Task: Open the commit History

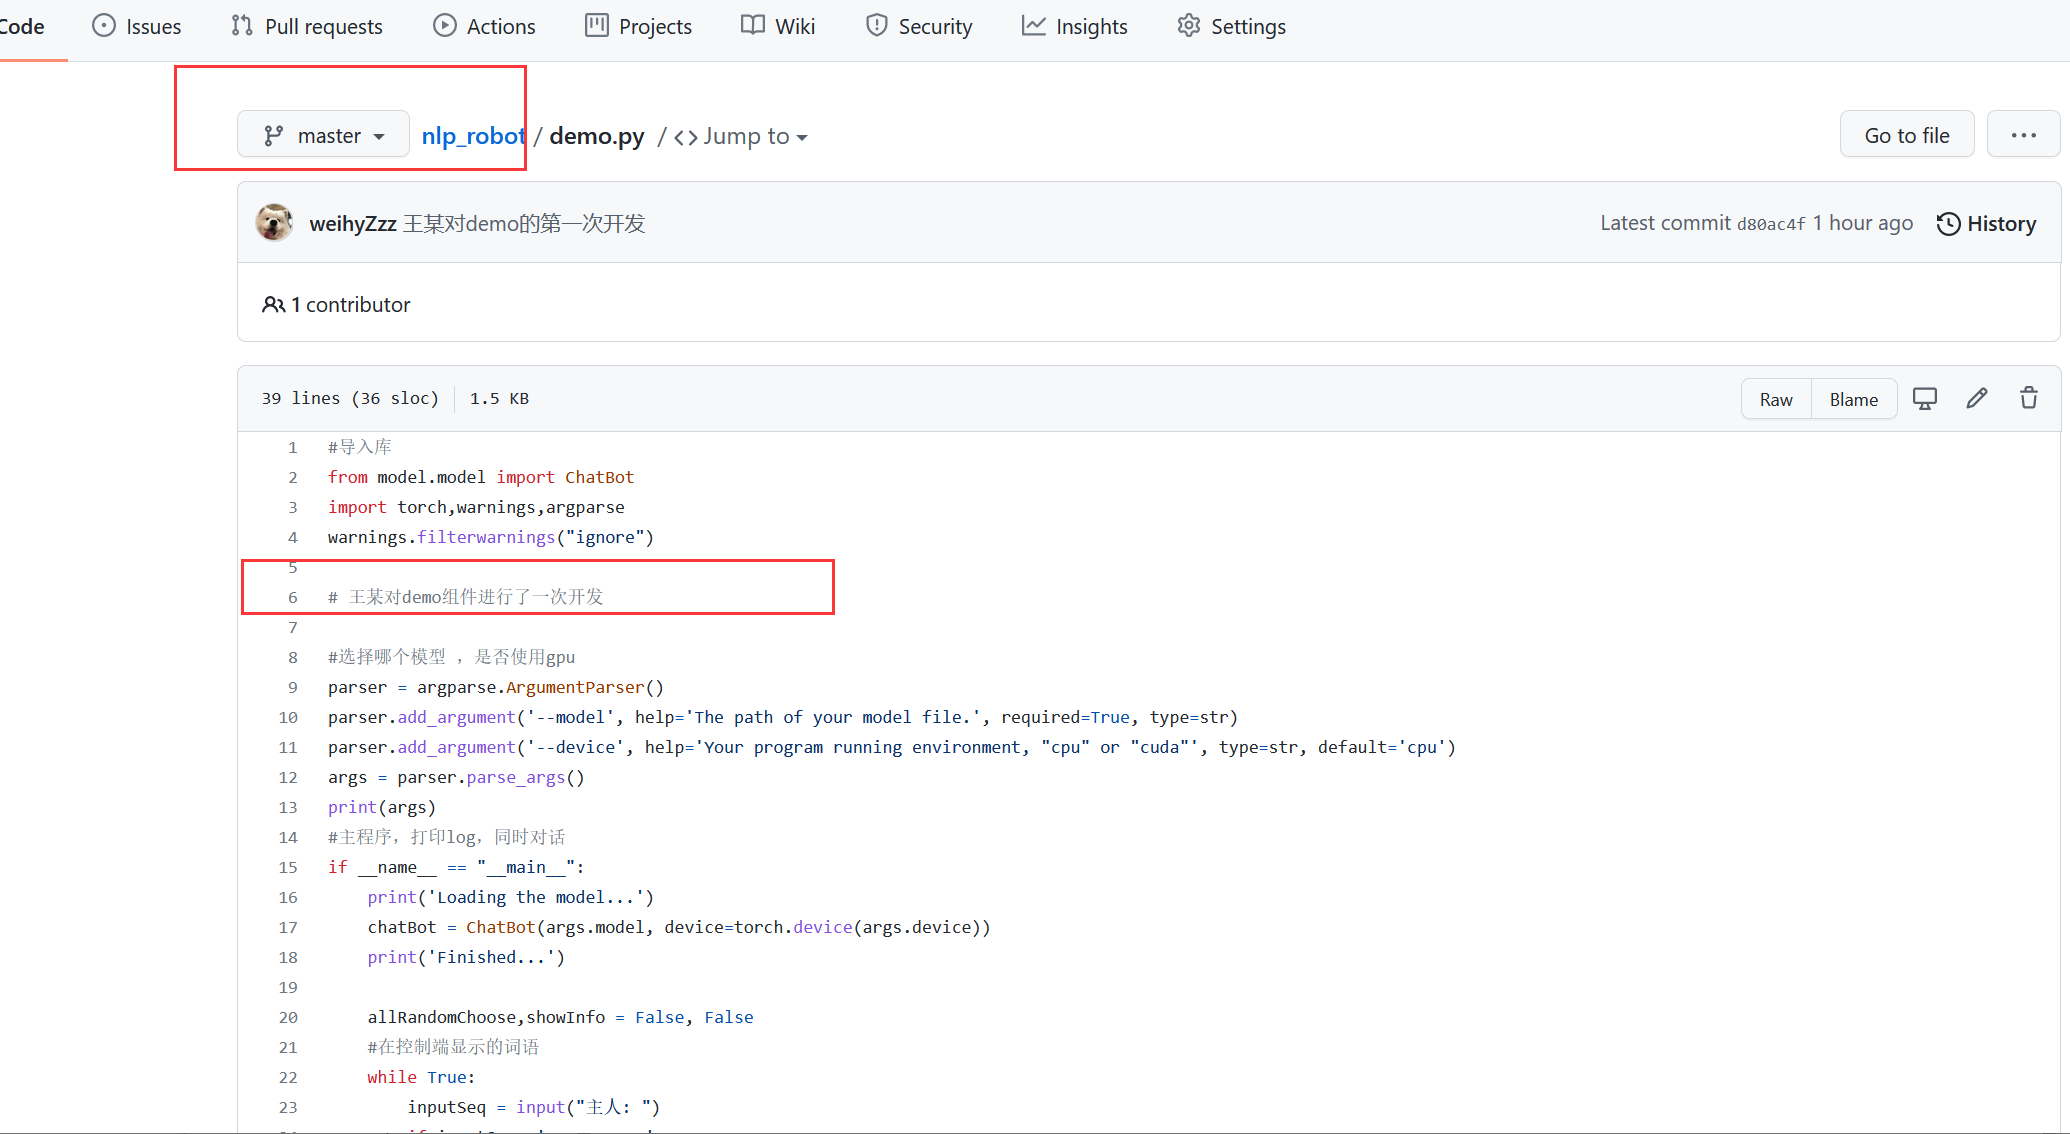Action: point(1986,223)
